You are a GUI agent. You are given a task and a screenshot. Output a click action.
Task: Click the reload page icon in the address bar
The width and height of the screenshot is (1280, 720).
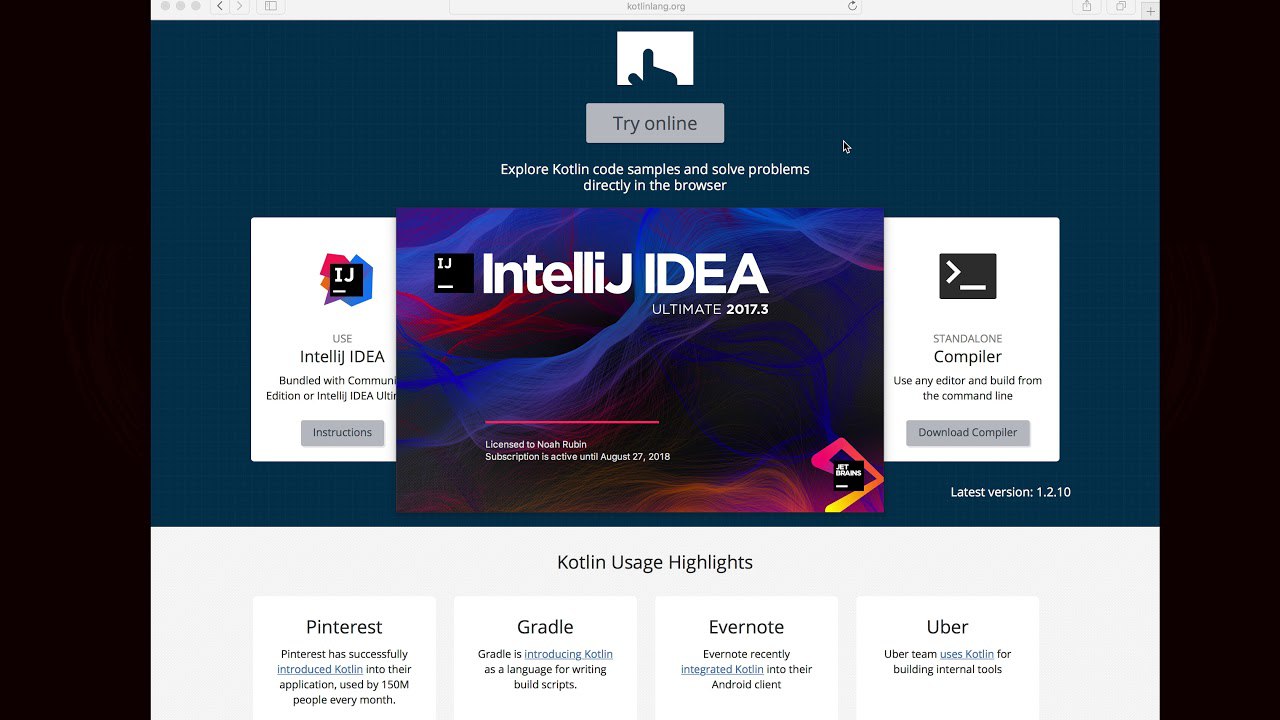(852, 6)
